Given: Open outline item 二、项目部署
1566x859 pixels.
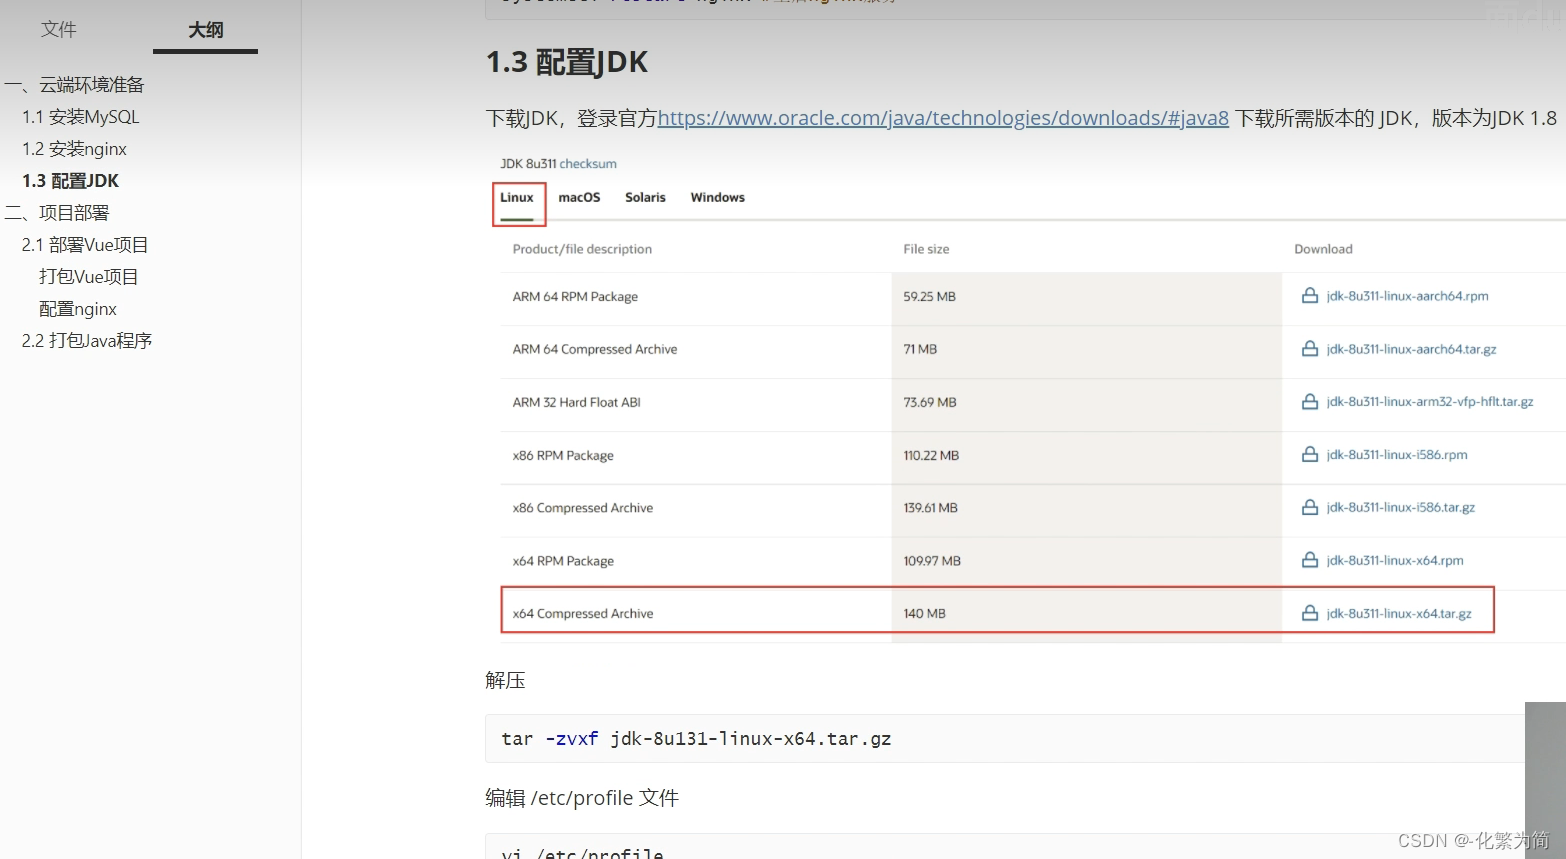Looking at the screenshot, I should [57, 213].
